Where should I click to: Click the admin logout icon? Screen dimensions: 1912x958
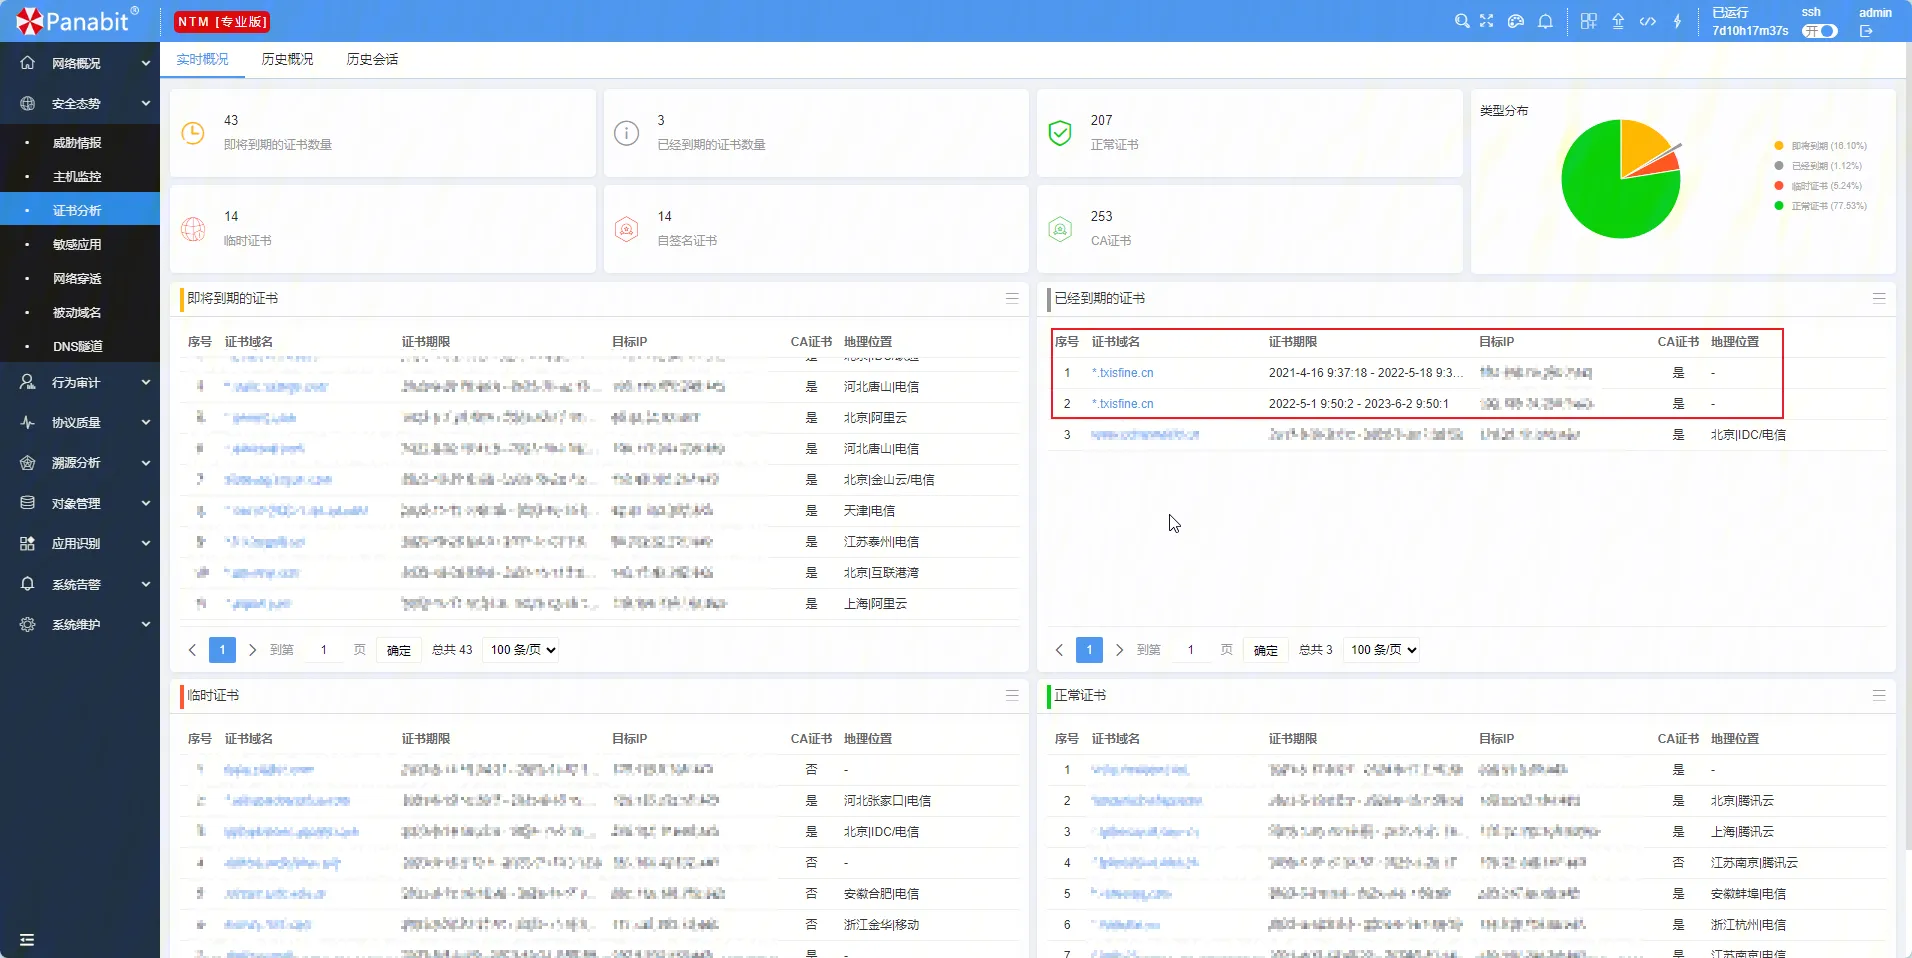pos(1866,31)
